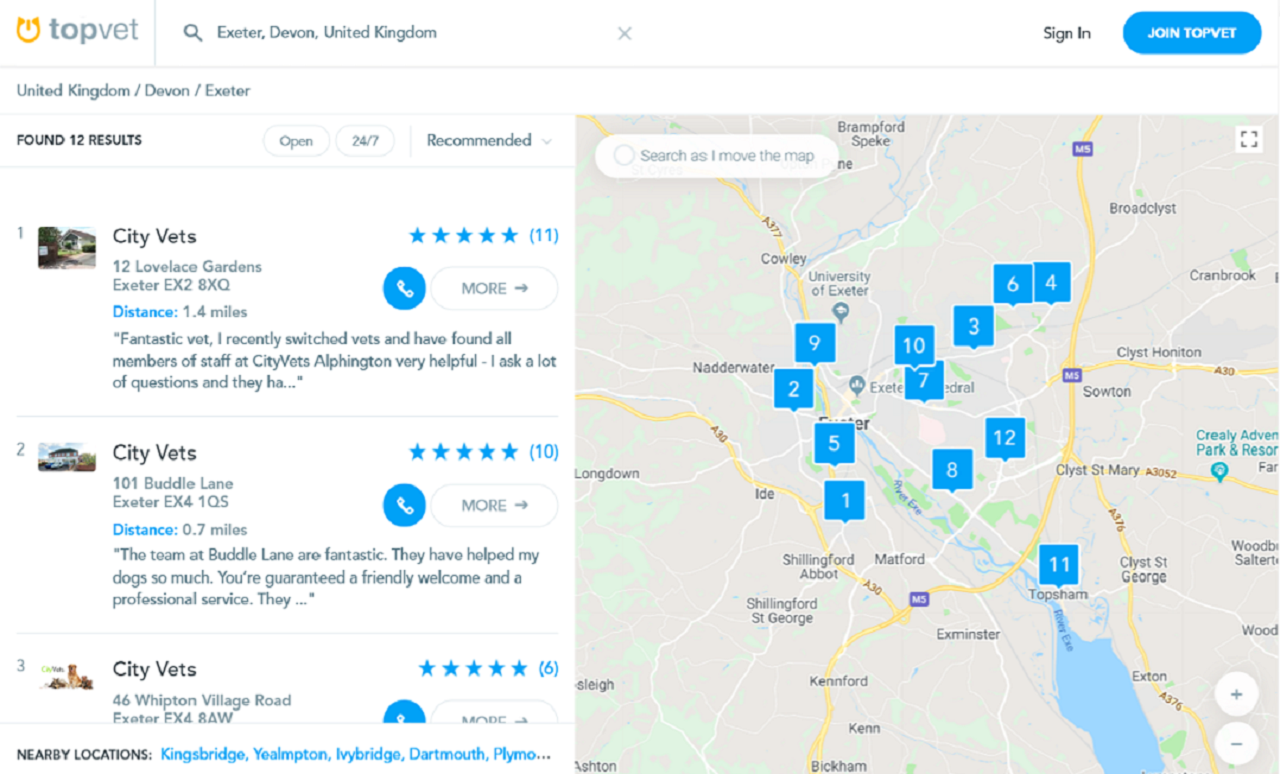Open the 6 reviews for City Vets
1280x780 pixels.
(548, 668)
